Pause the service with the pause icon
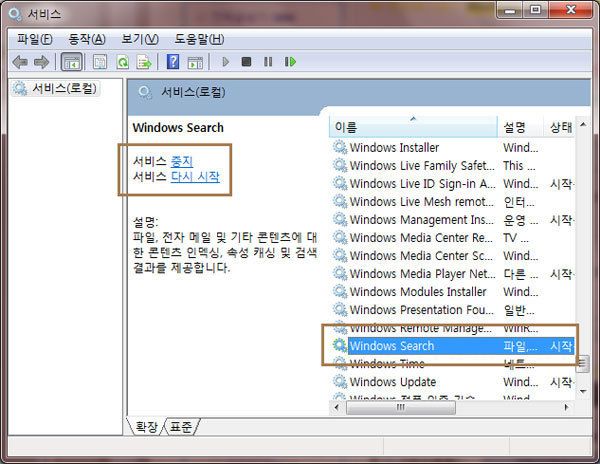 click(268, 62)
